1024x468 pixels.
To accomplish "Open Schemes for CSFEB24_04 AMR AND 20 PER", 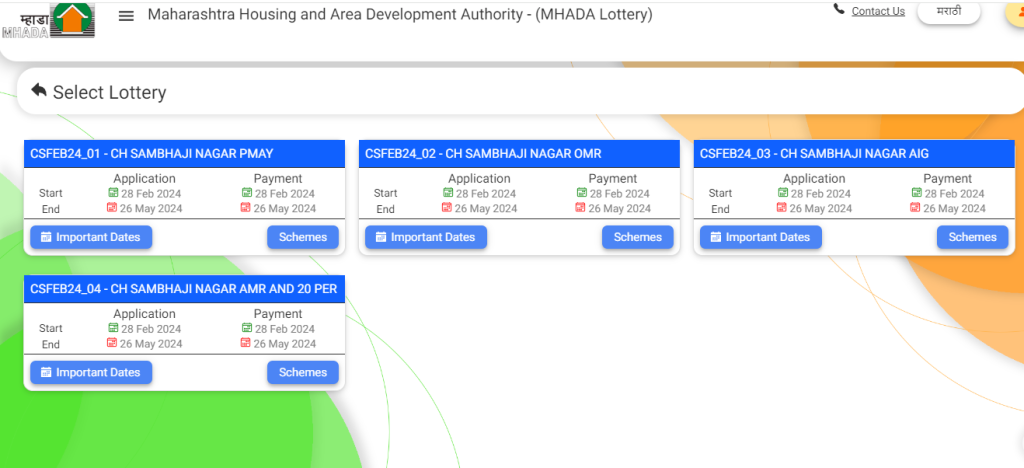I will click(303, 372).
